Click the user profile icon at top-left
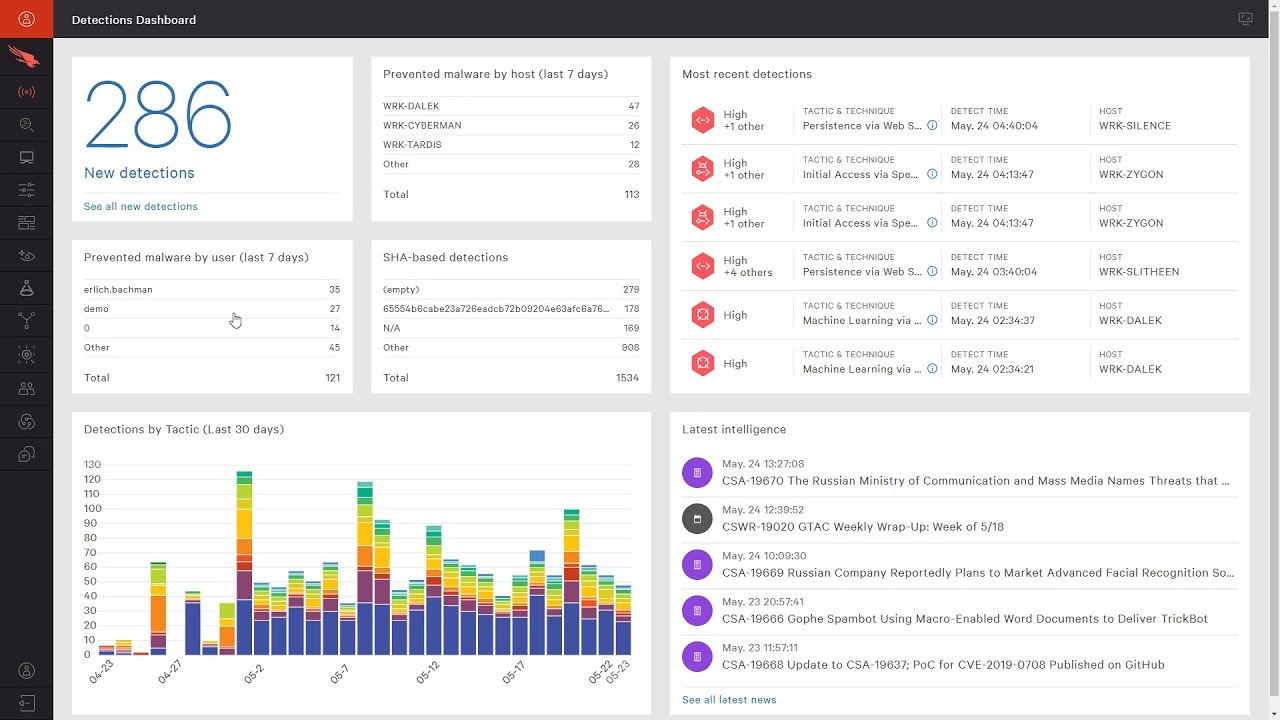The image size is (1280, 720). pyautogui.click(x=26, y=19)
